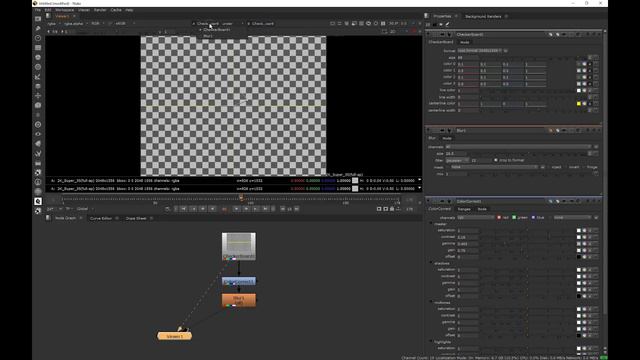Viewport: 640px width, 360px height.
Task: Open the Blur channels dropdown
Action: tap(518, 147)
